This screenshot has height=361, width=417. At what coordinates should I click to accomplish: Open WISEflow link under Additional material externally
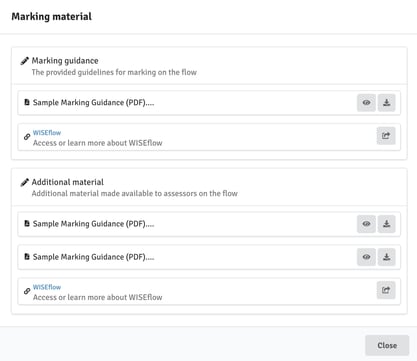coord(386,290)
